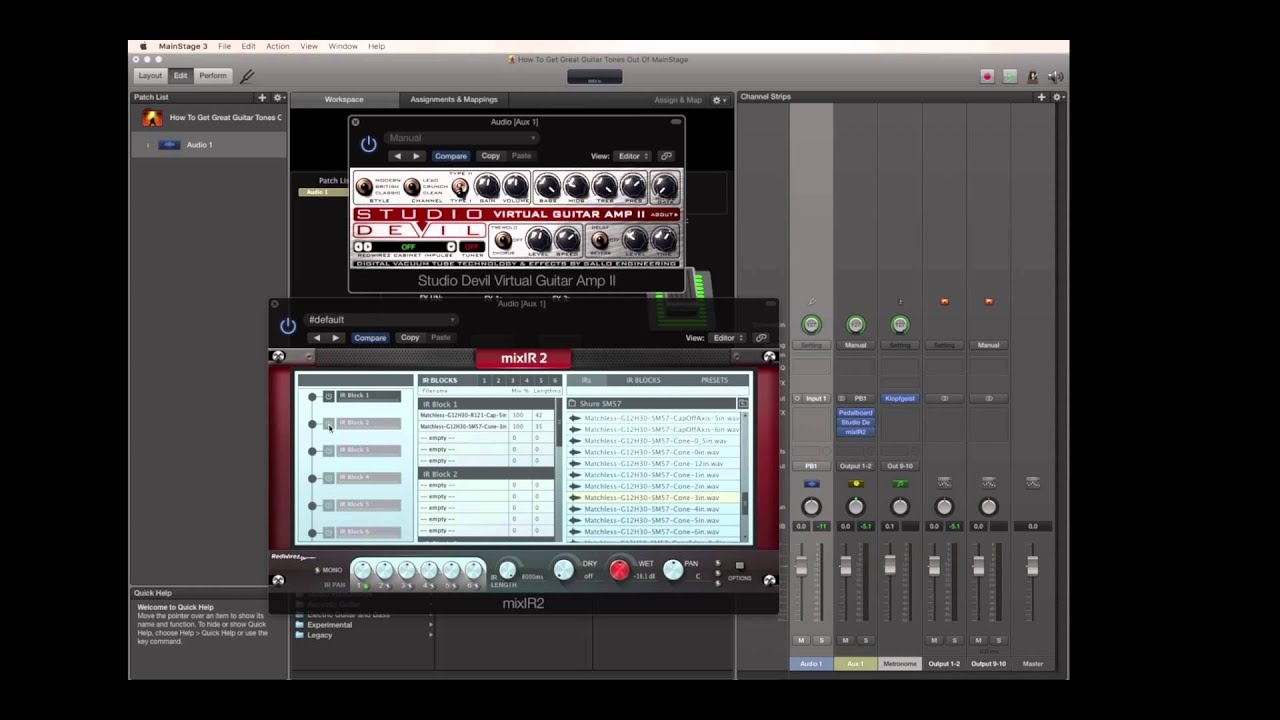Switch to the PRESETS tab in mixIR2
This screenshot has height=720, width=1280.
click(x=714, y=380)
